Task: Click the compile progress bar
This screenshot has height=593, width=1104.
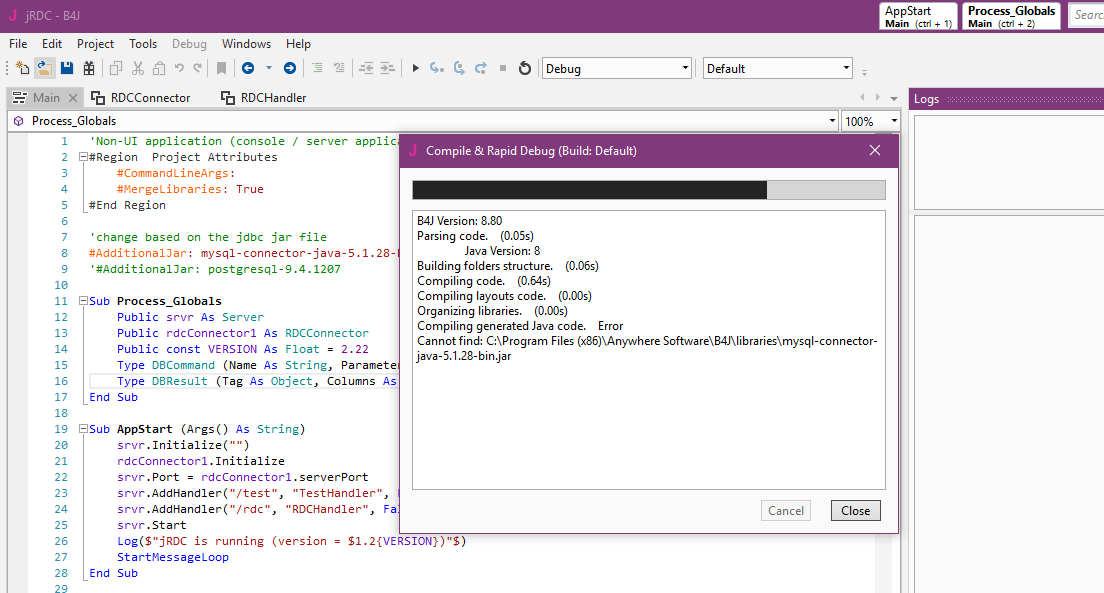Action: pyautogui.click(x=648, y=190)
